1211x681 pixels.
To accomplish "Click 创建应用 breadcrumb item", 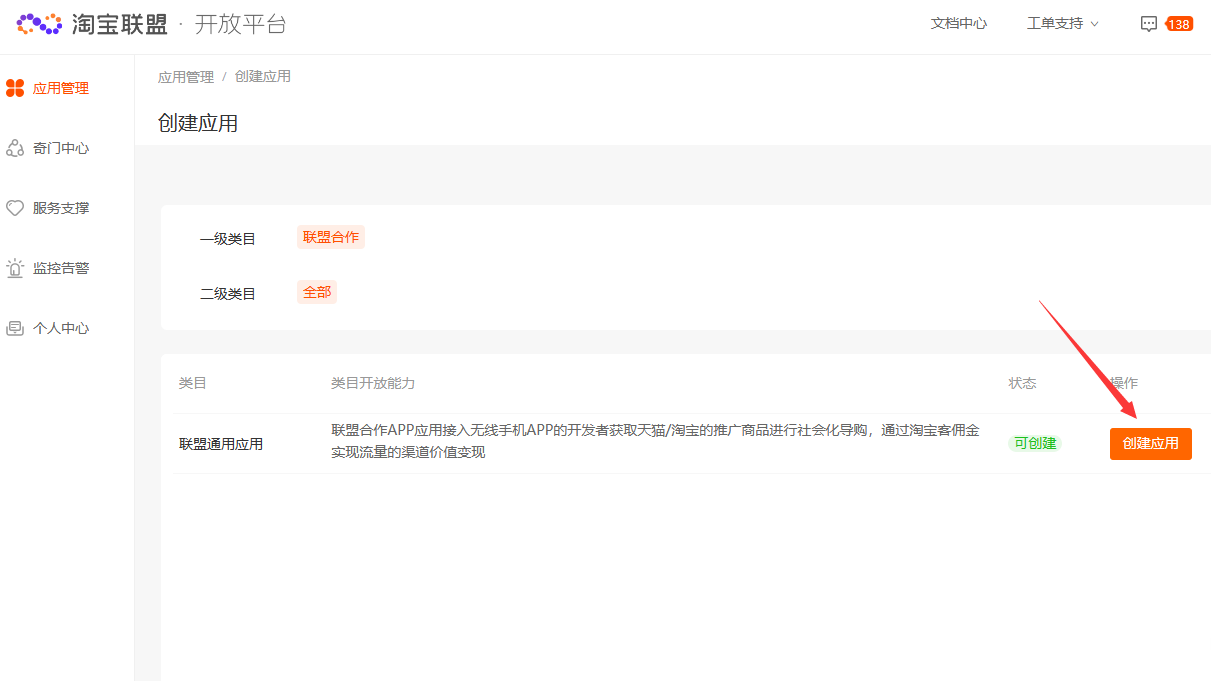I will tap(263, 76).
